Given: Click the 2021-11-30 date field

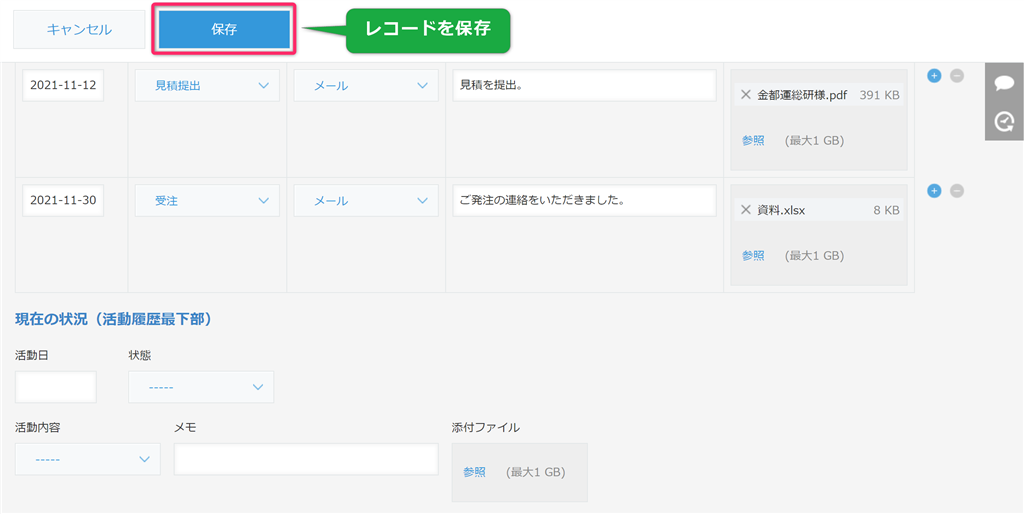Looking at the screenshot, I should (x=63, y=201).
